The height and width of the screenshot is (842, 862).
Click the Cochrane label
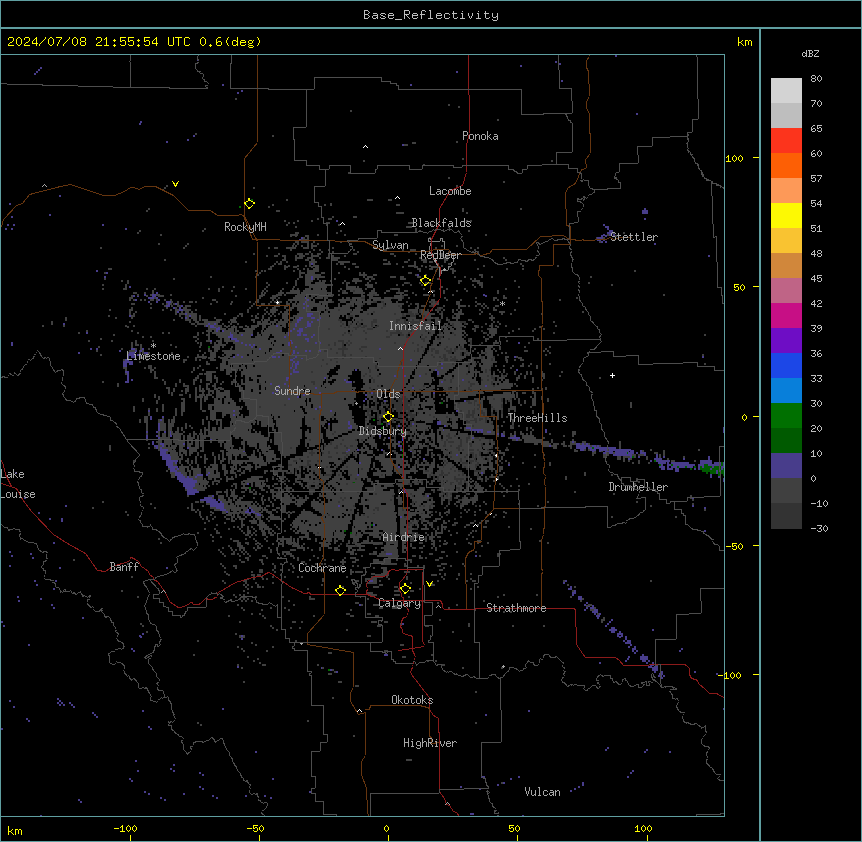point(322,568)
